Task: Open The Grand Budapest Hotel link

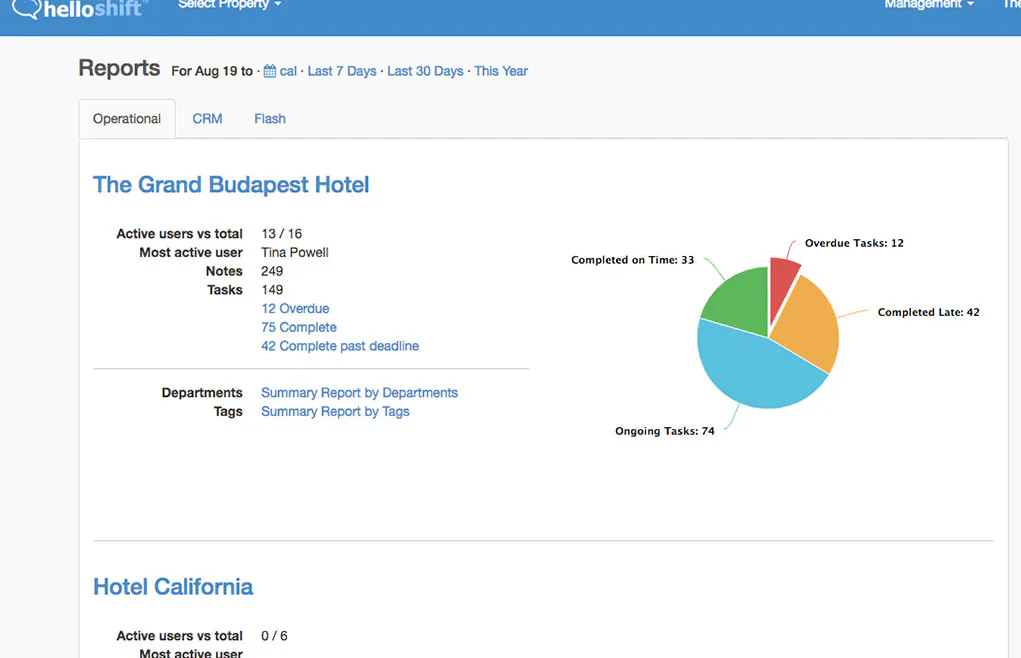Action: [x=231, y=185]
